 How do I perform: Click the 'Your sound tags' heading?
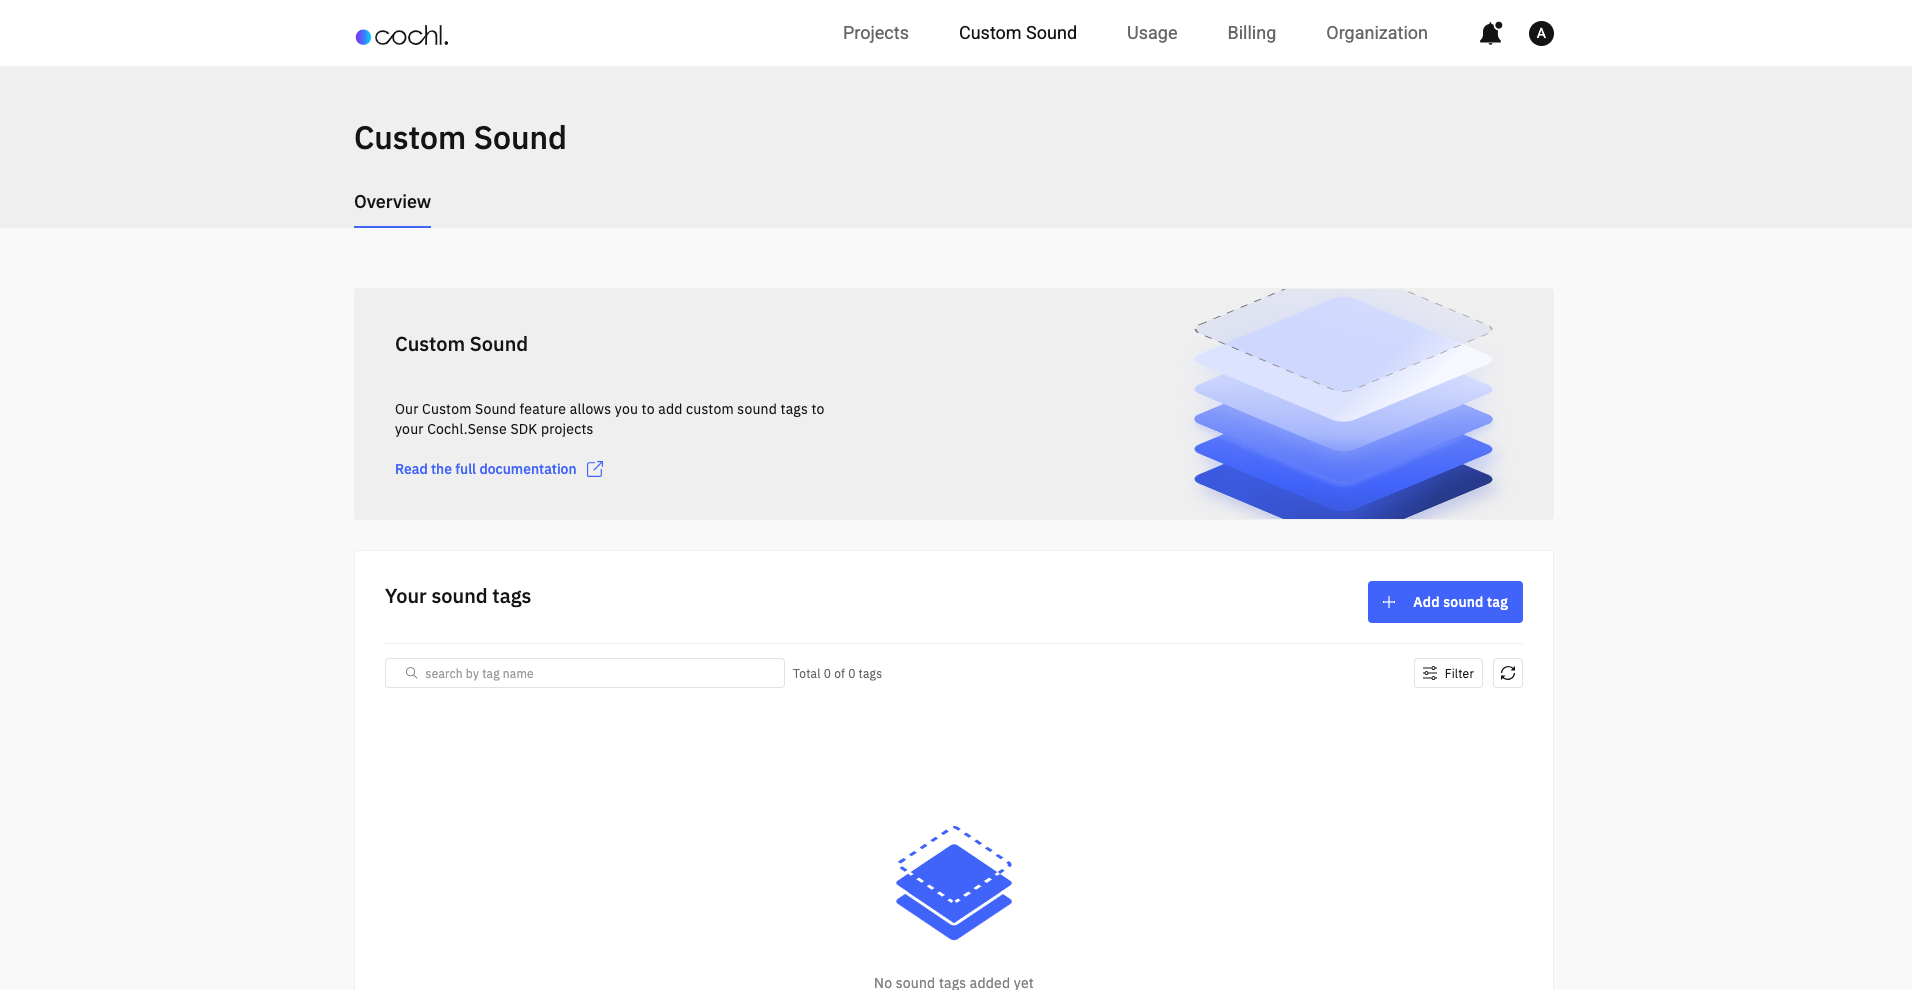pos(458,596)
